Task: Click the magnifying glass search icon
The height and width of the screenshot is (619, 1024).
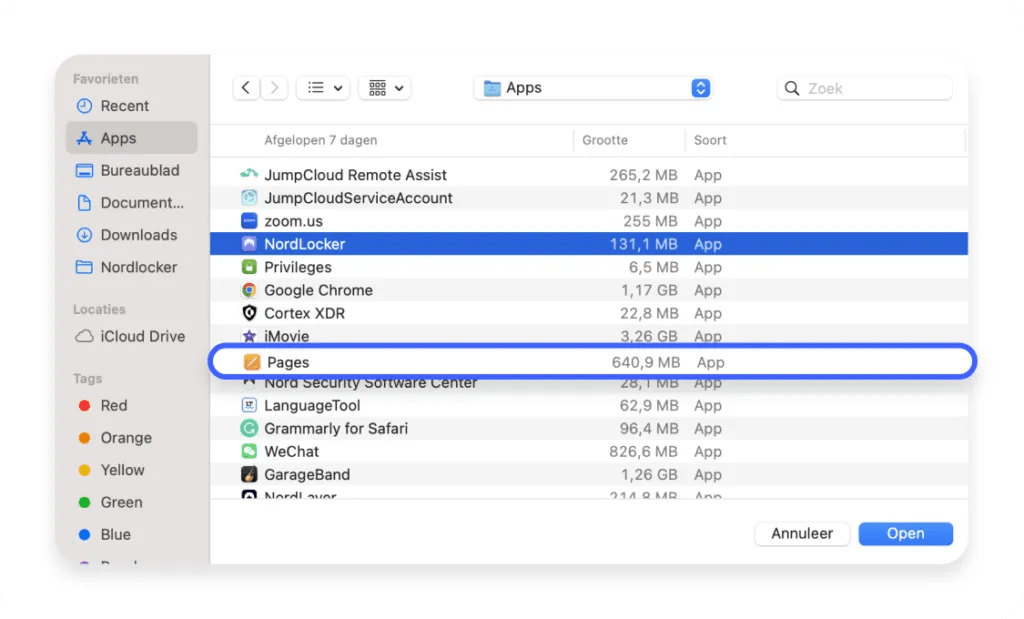Action: [792, 88]
